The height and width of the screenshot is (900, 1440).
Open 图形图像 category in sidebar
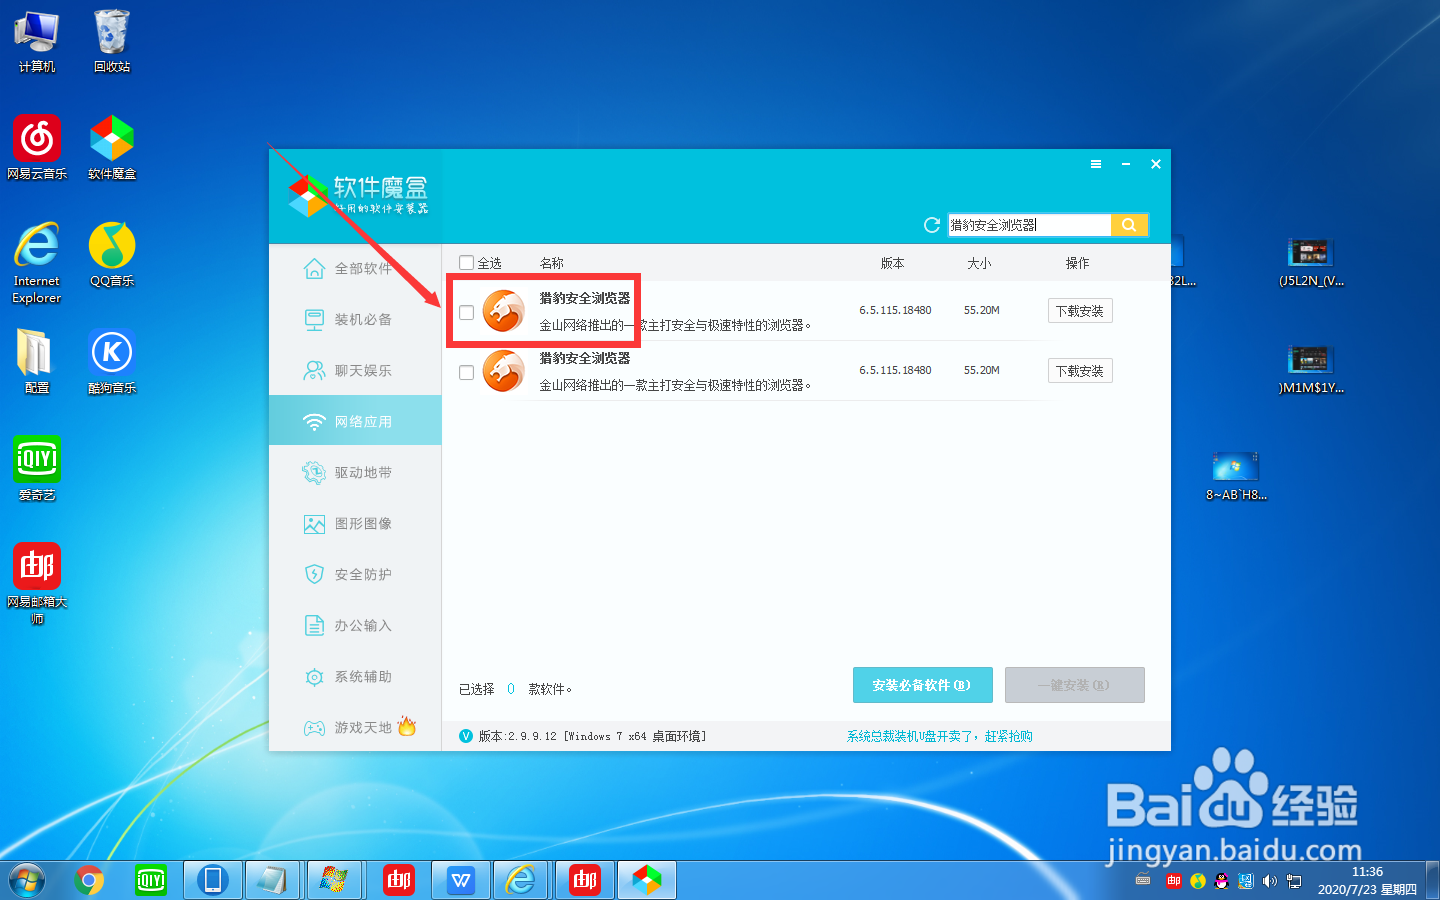tap(355, 523)
